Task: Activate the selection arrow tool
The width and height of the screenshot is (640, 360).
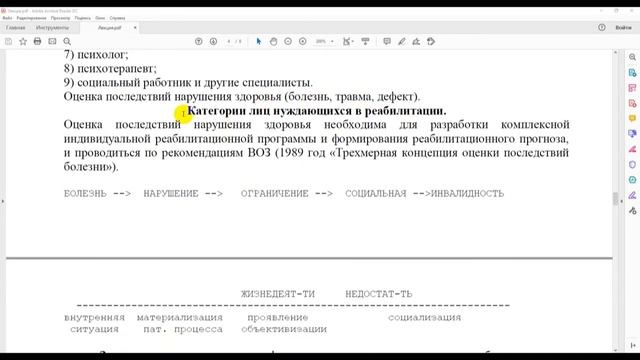Action: click(x=258, y=41)
